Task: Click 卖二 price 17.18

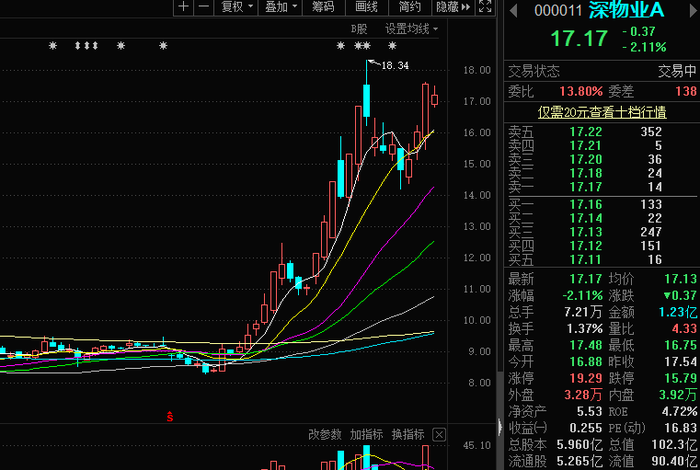Action: 586,173
